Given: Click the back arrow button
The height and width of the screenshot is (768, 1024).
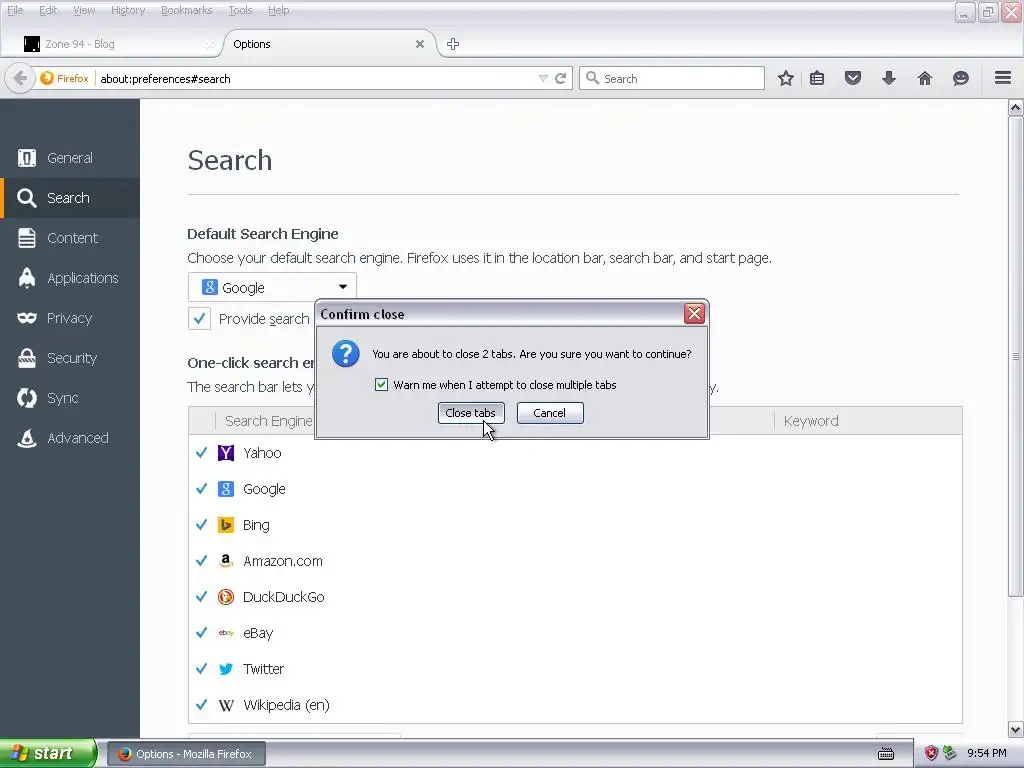Looking at the screenshot, I should 20,78.
